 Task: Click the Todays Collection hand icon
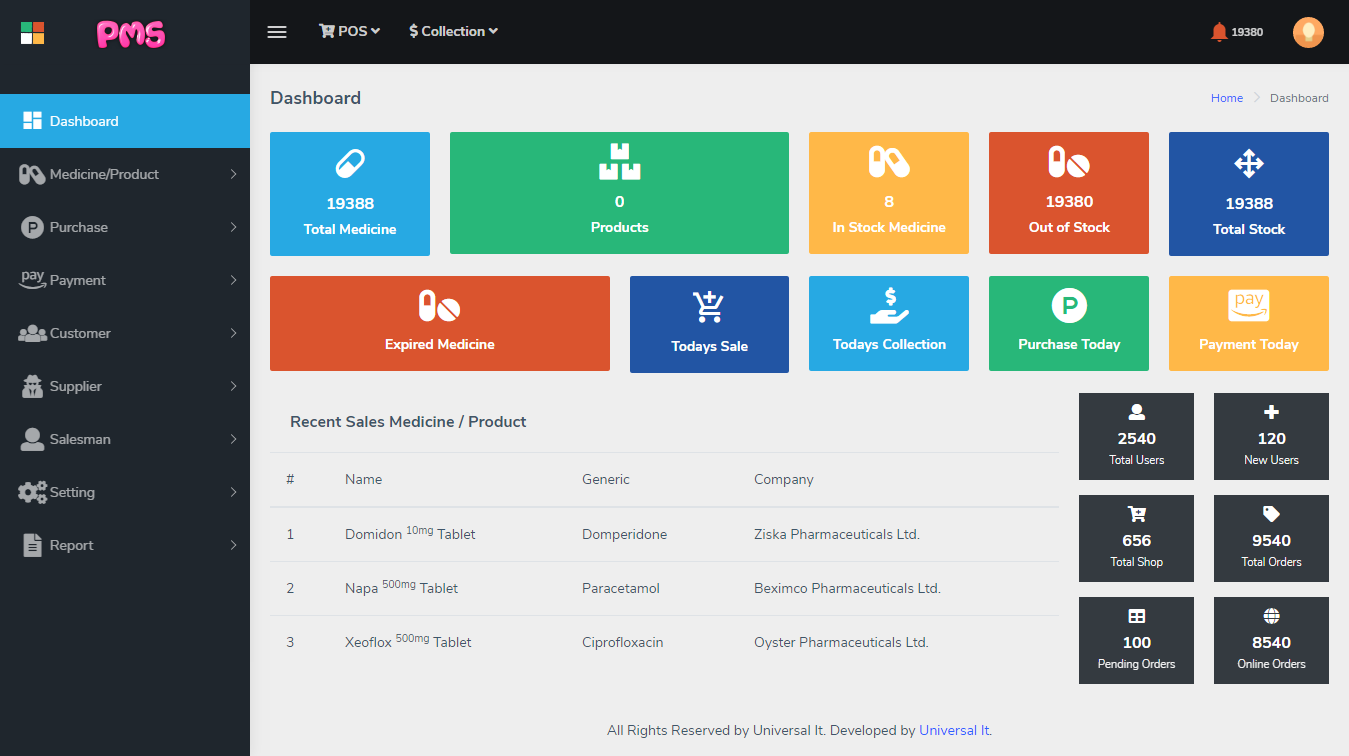tap(888, 305)
